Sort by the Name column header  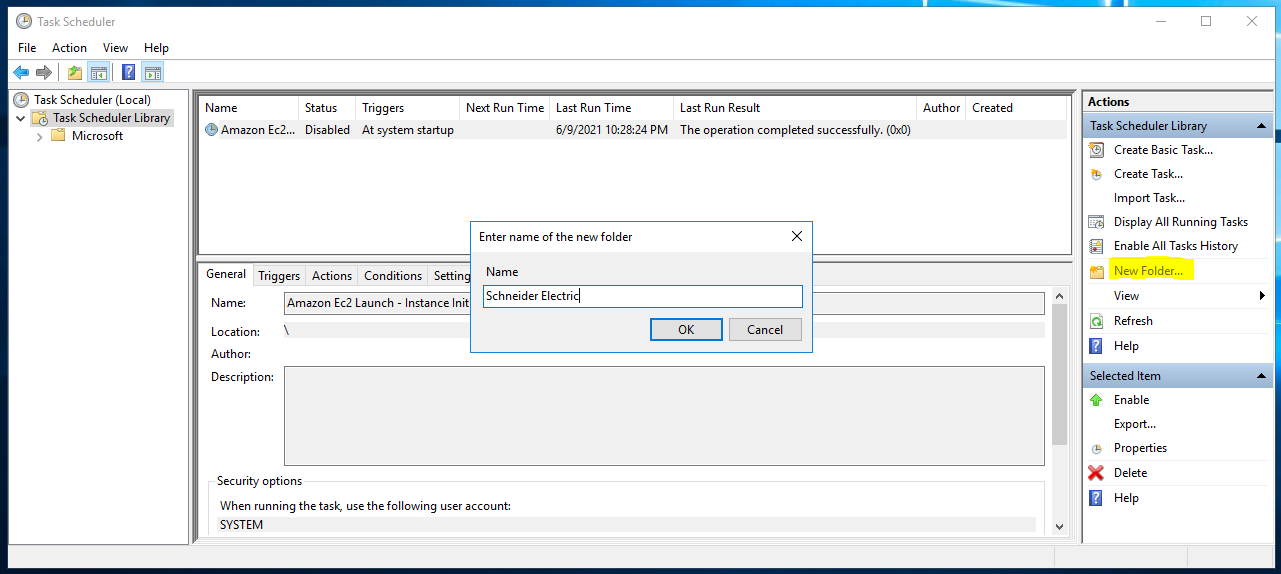[x=249, y=108]
